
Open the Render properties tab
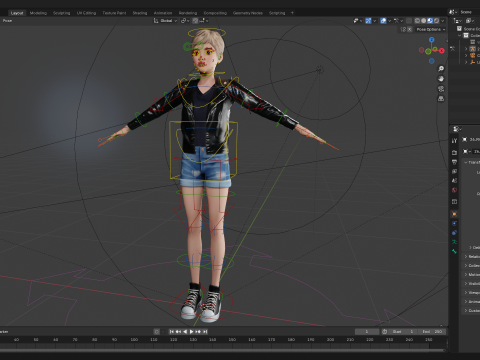[x=454, y=152]
